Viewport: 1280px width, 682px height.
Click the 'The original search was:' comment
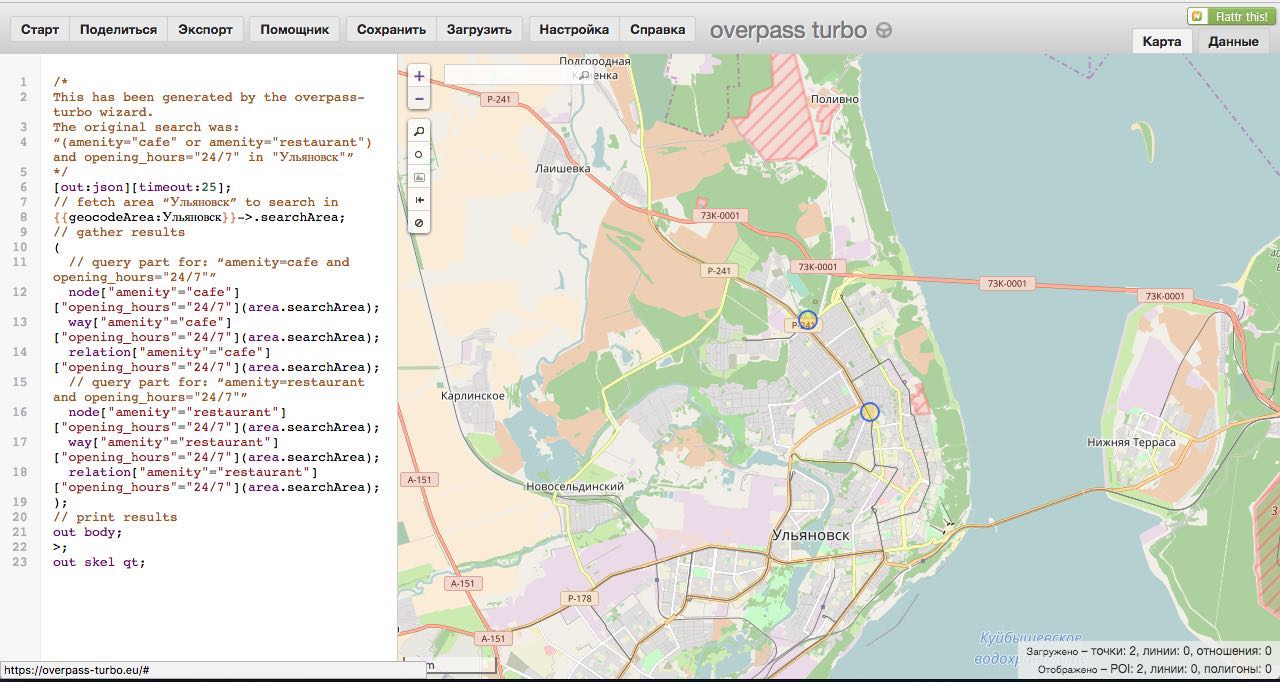146,127
